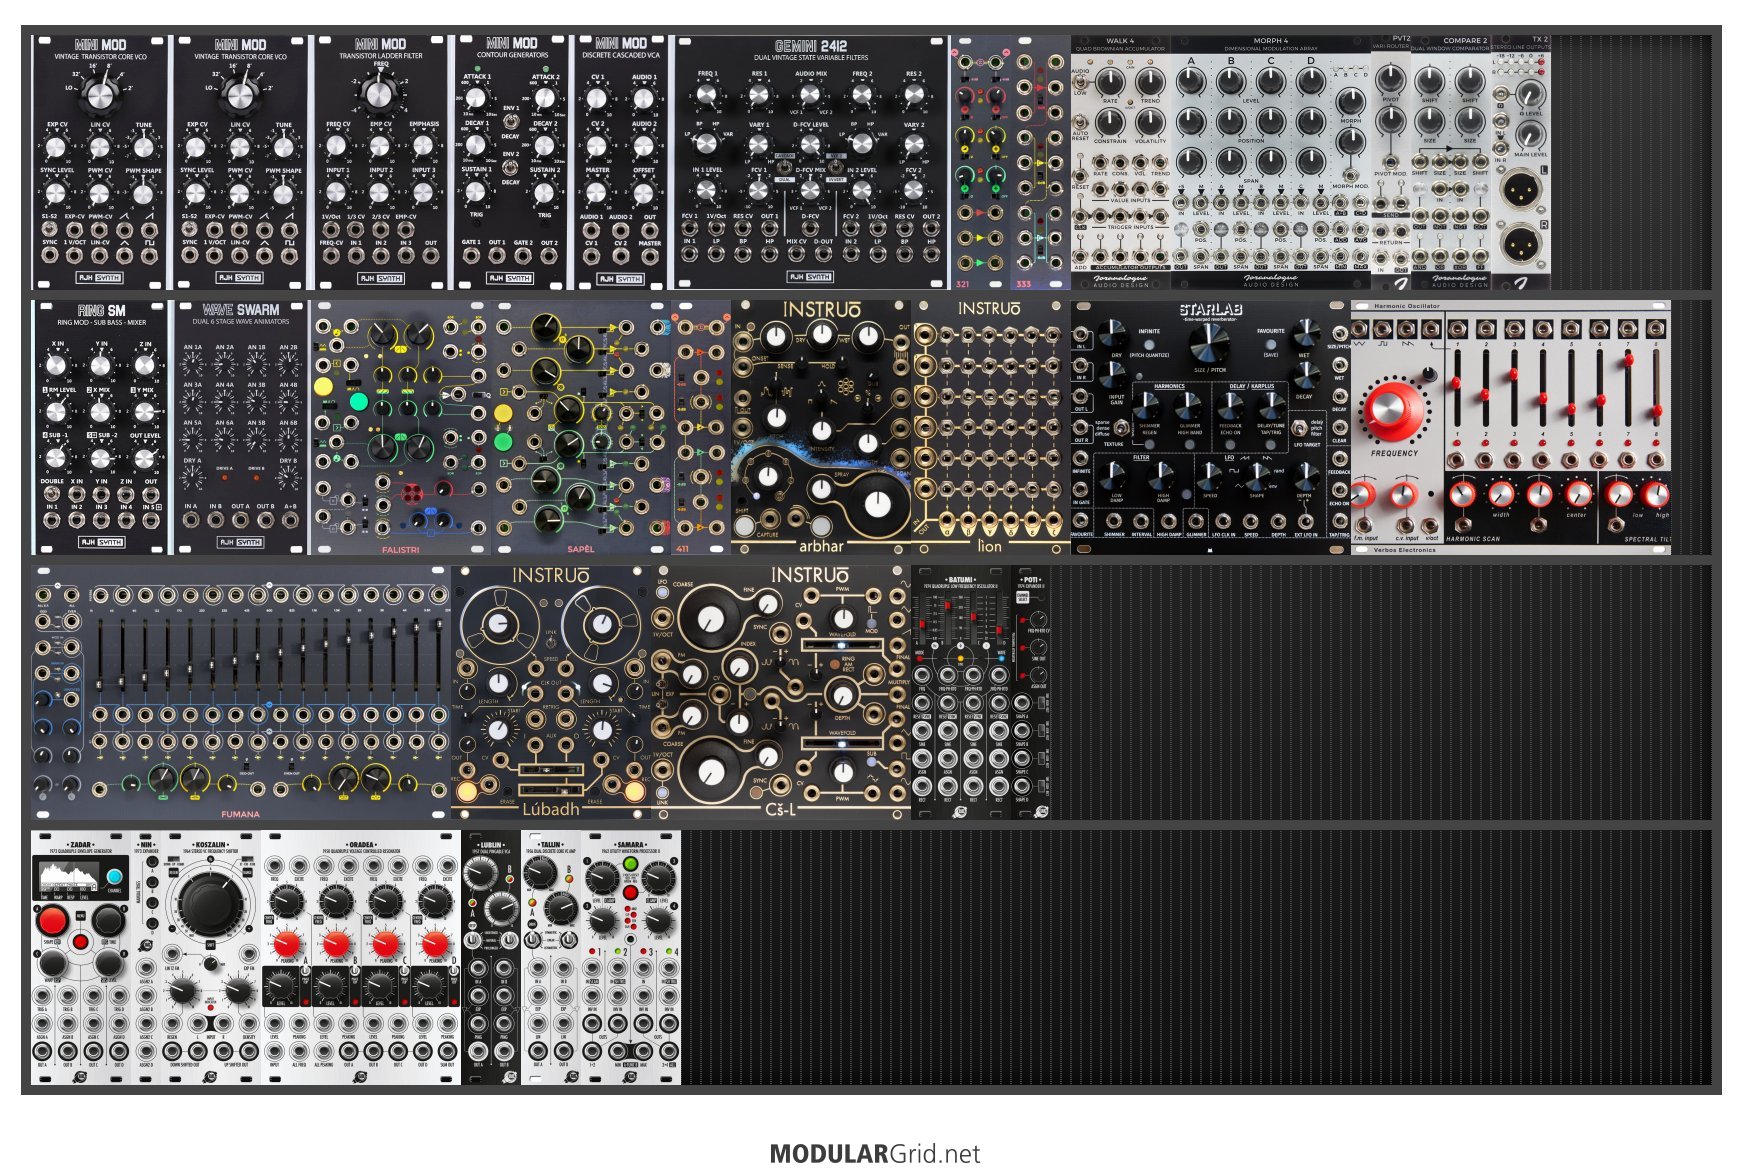
Task: Click the cyan CHANNEL button on ZADAR
Action: click(x=114, y=877)
